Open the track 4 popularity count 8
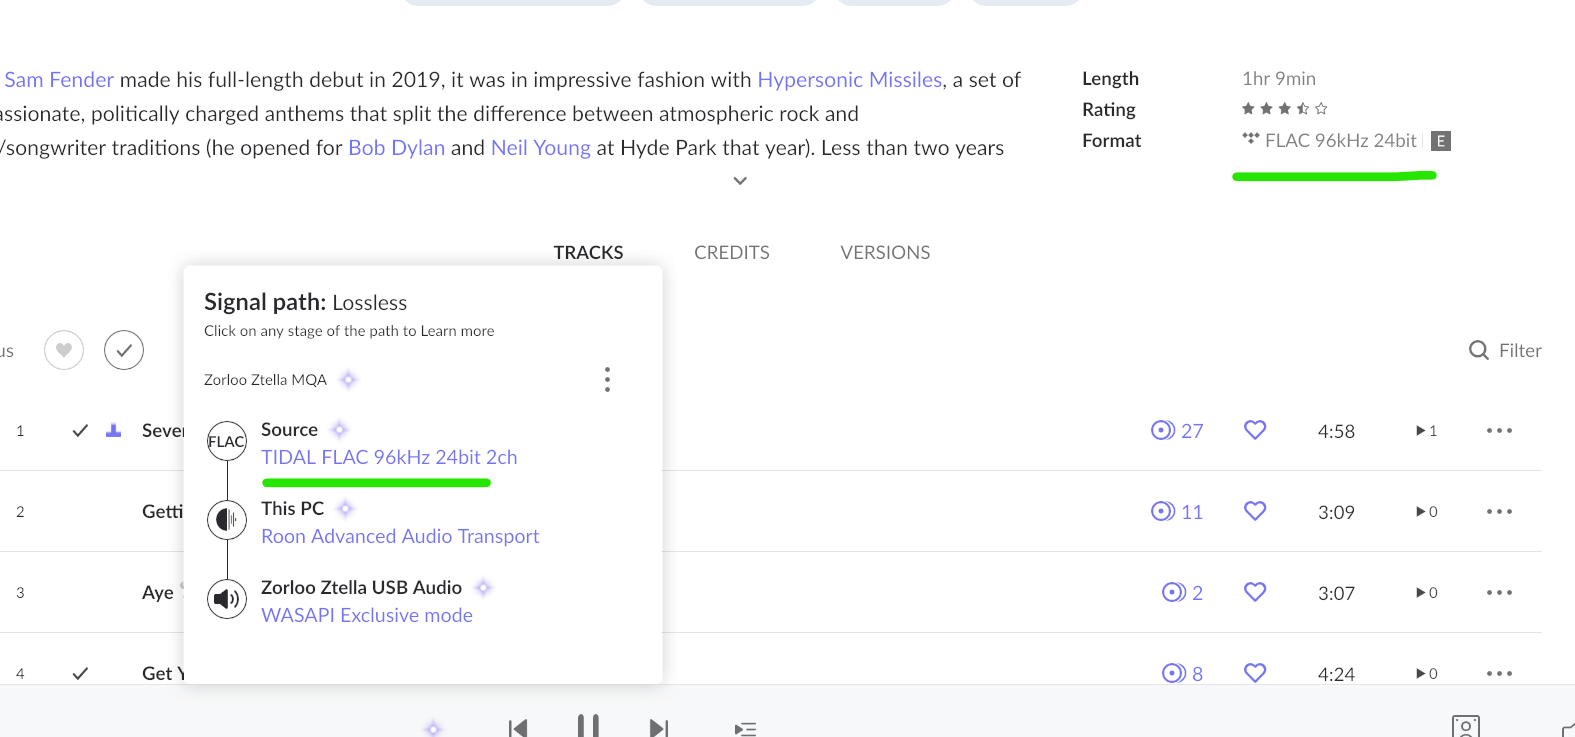Screen dimensions: 1575x737 click(x=1182, y=674)
